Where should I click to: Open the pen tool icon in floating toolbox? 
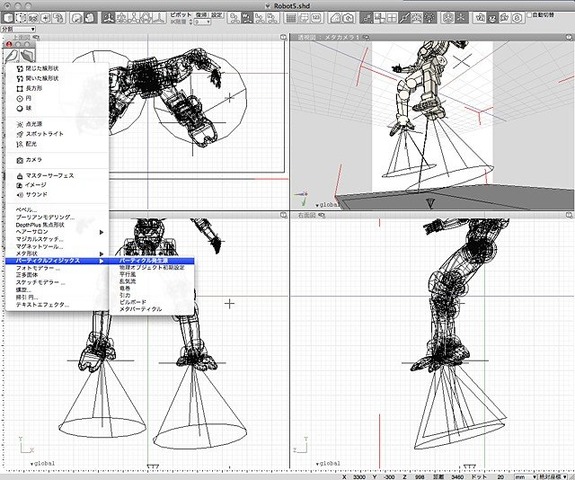click(x=11, y=55)
